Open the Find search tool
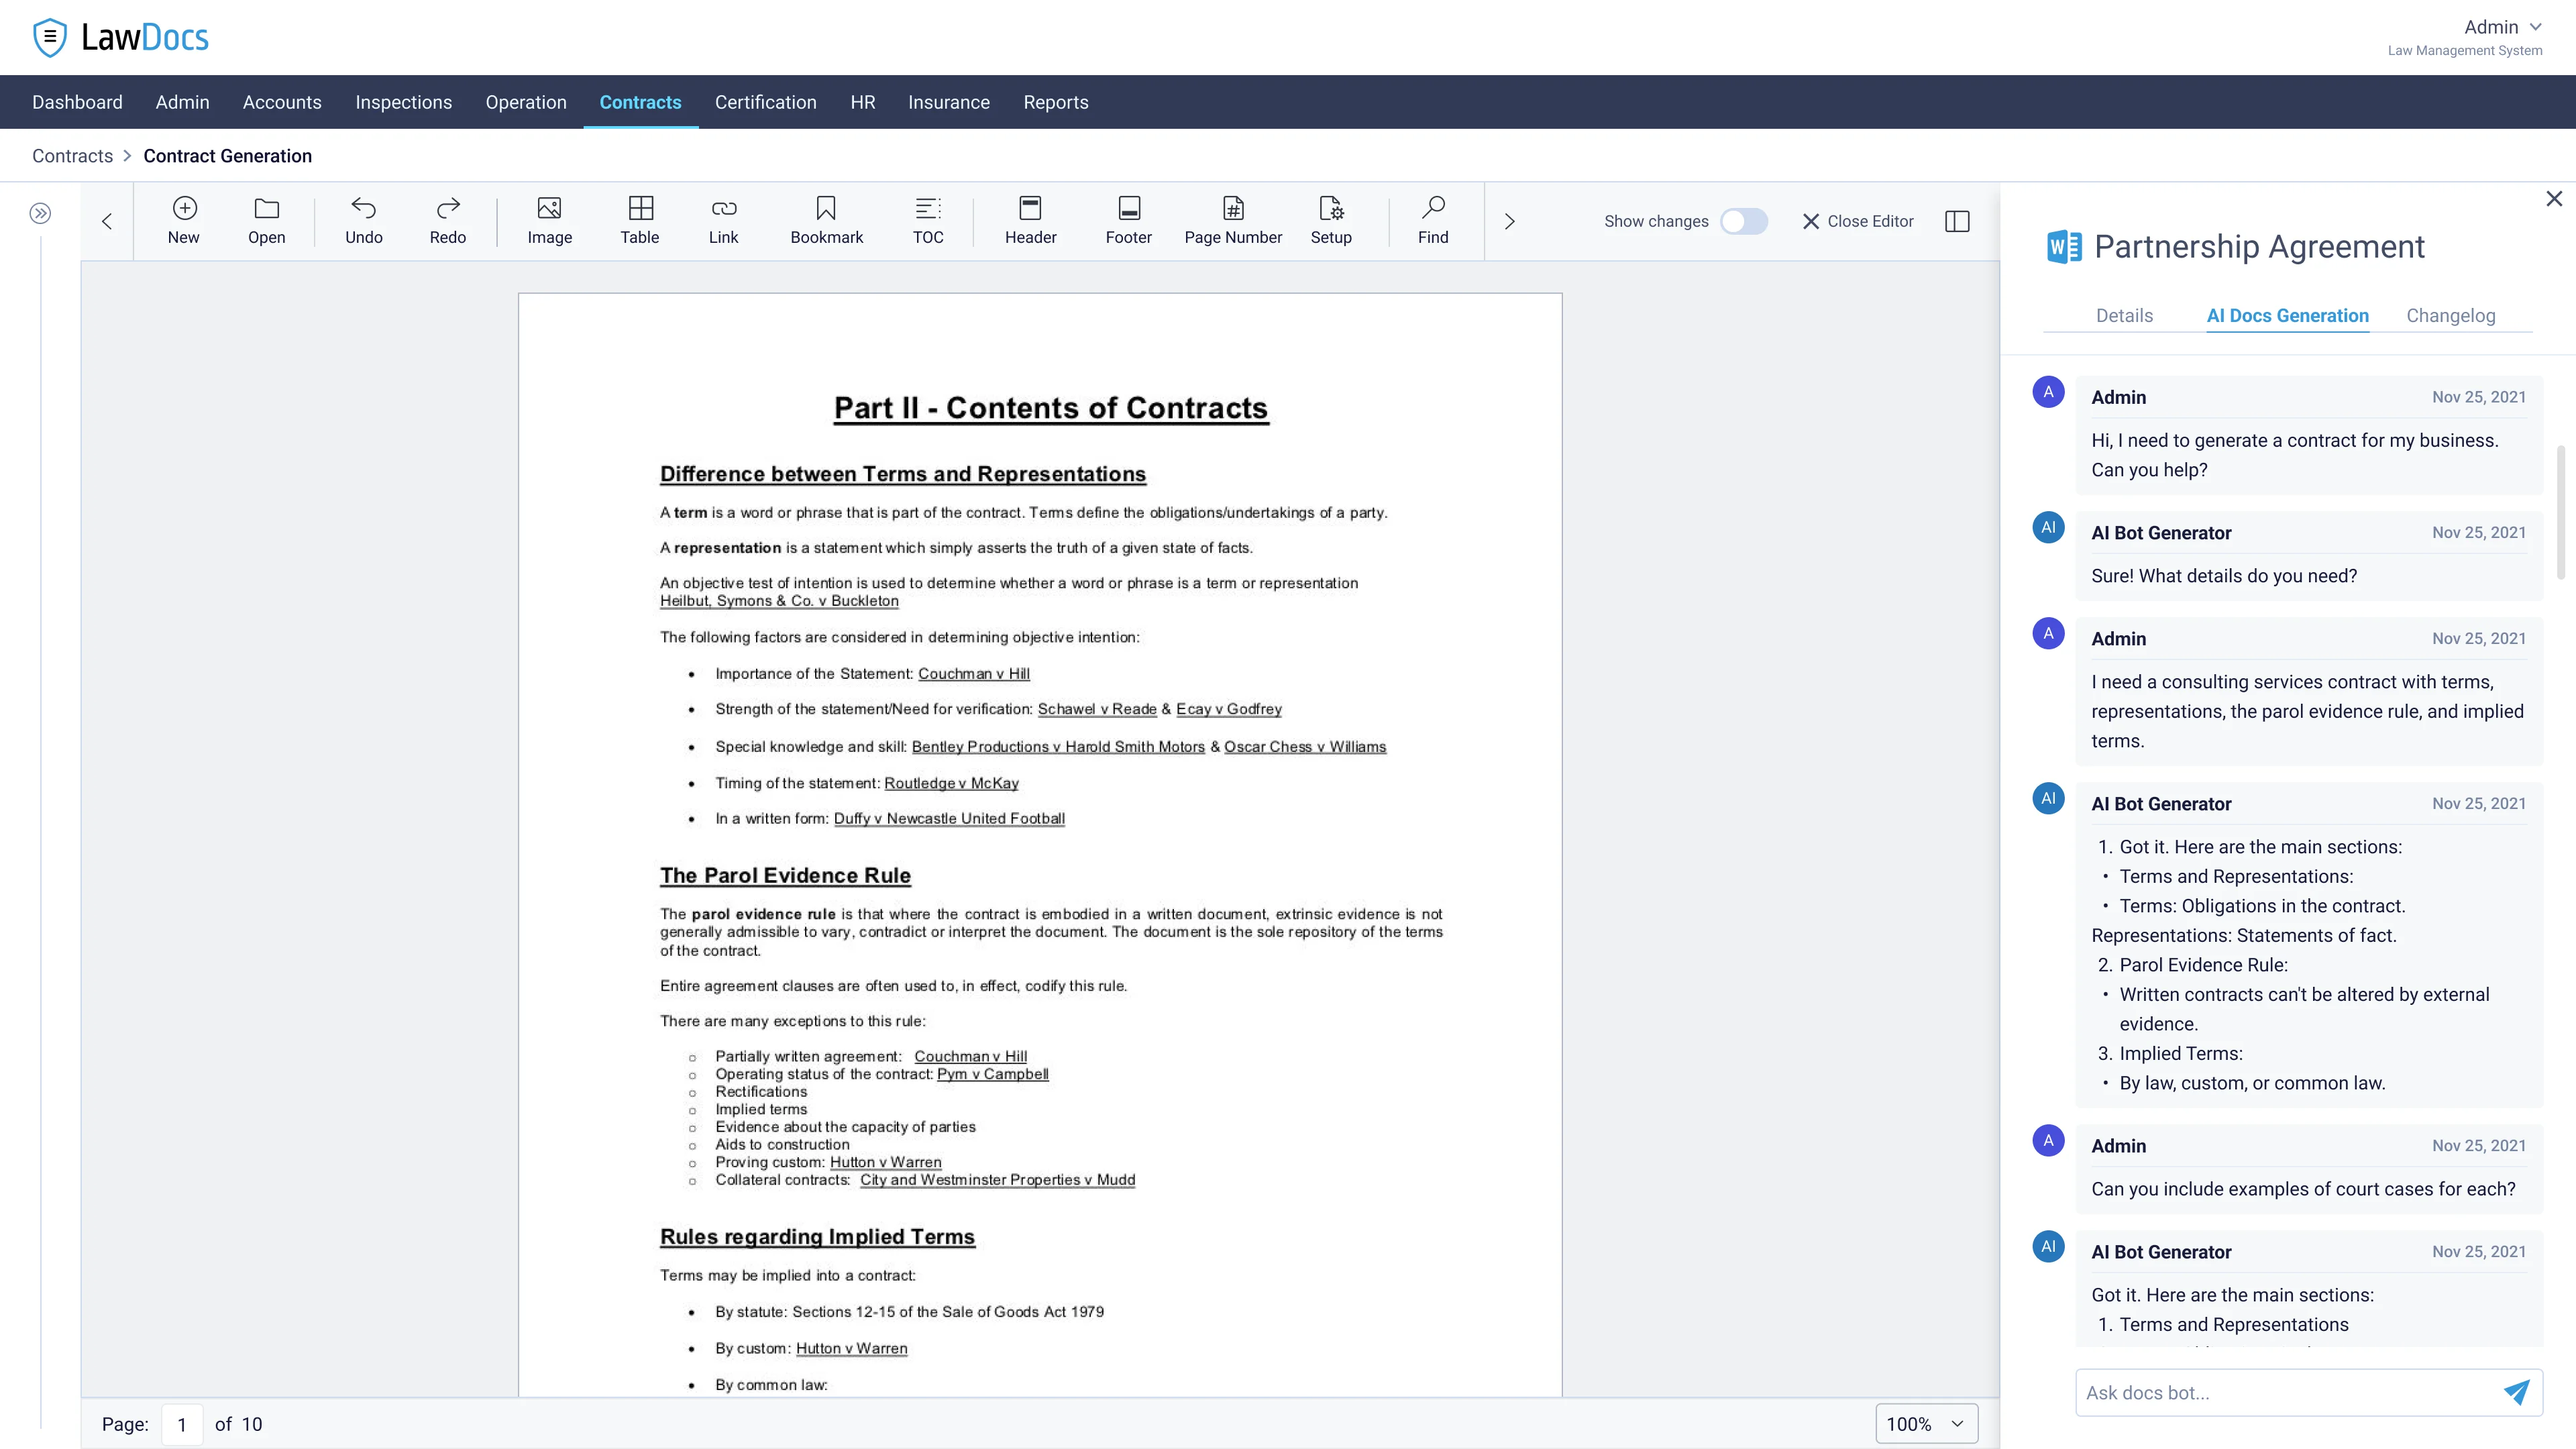Screen dimensions: 2576x1449 coord(1433,221)
